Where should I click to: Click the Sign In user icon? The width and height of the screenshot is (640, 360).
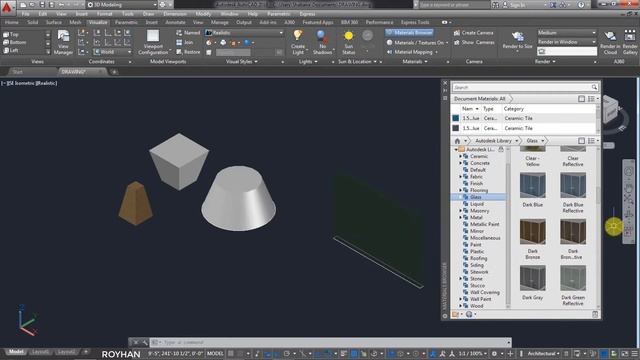click(x=505, y=5)
